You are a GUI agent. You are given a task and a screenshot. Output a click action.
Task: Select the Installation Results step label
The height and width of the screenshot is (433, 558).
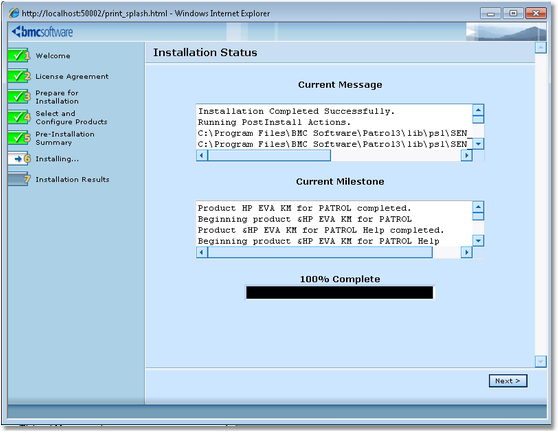(72, 180)
